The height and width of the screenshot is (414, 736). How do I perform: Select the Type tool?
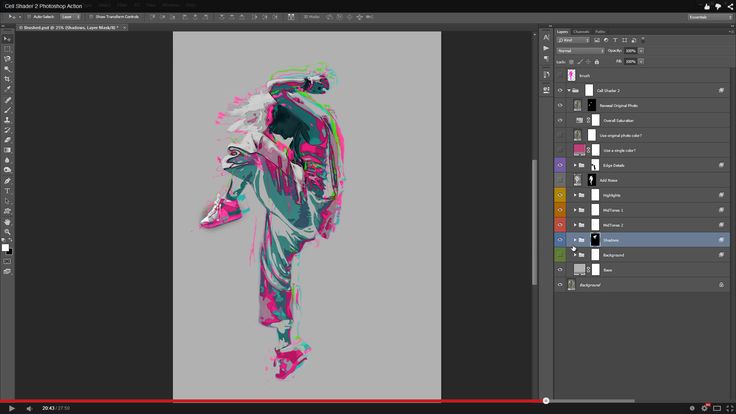[x=8, y=190]
